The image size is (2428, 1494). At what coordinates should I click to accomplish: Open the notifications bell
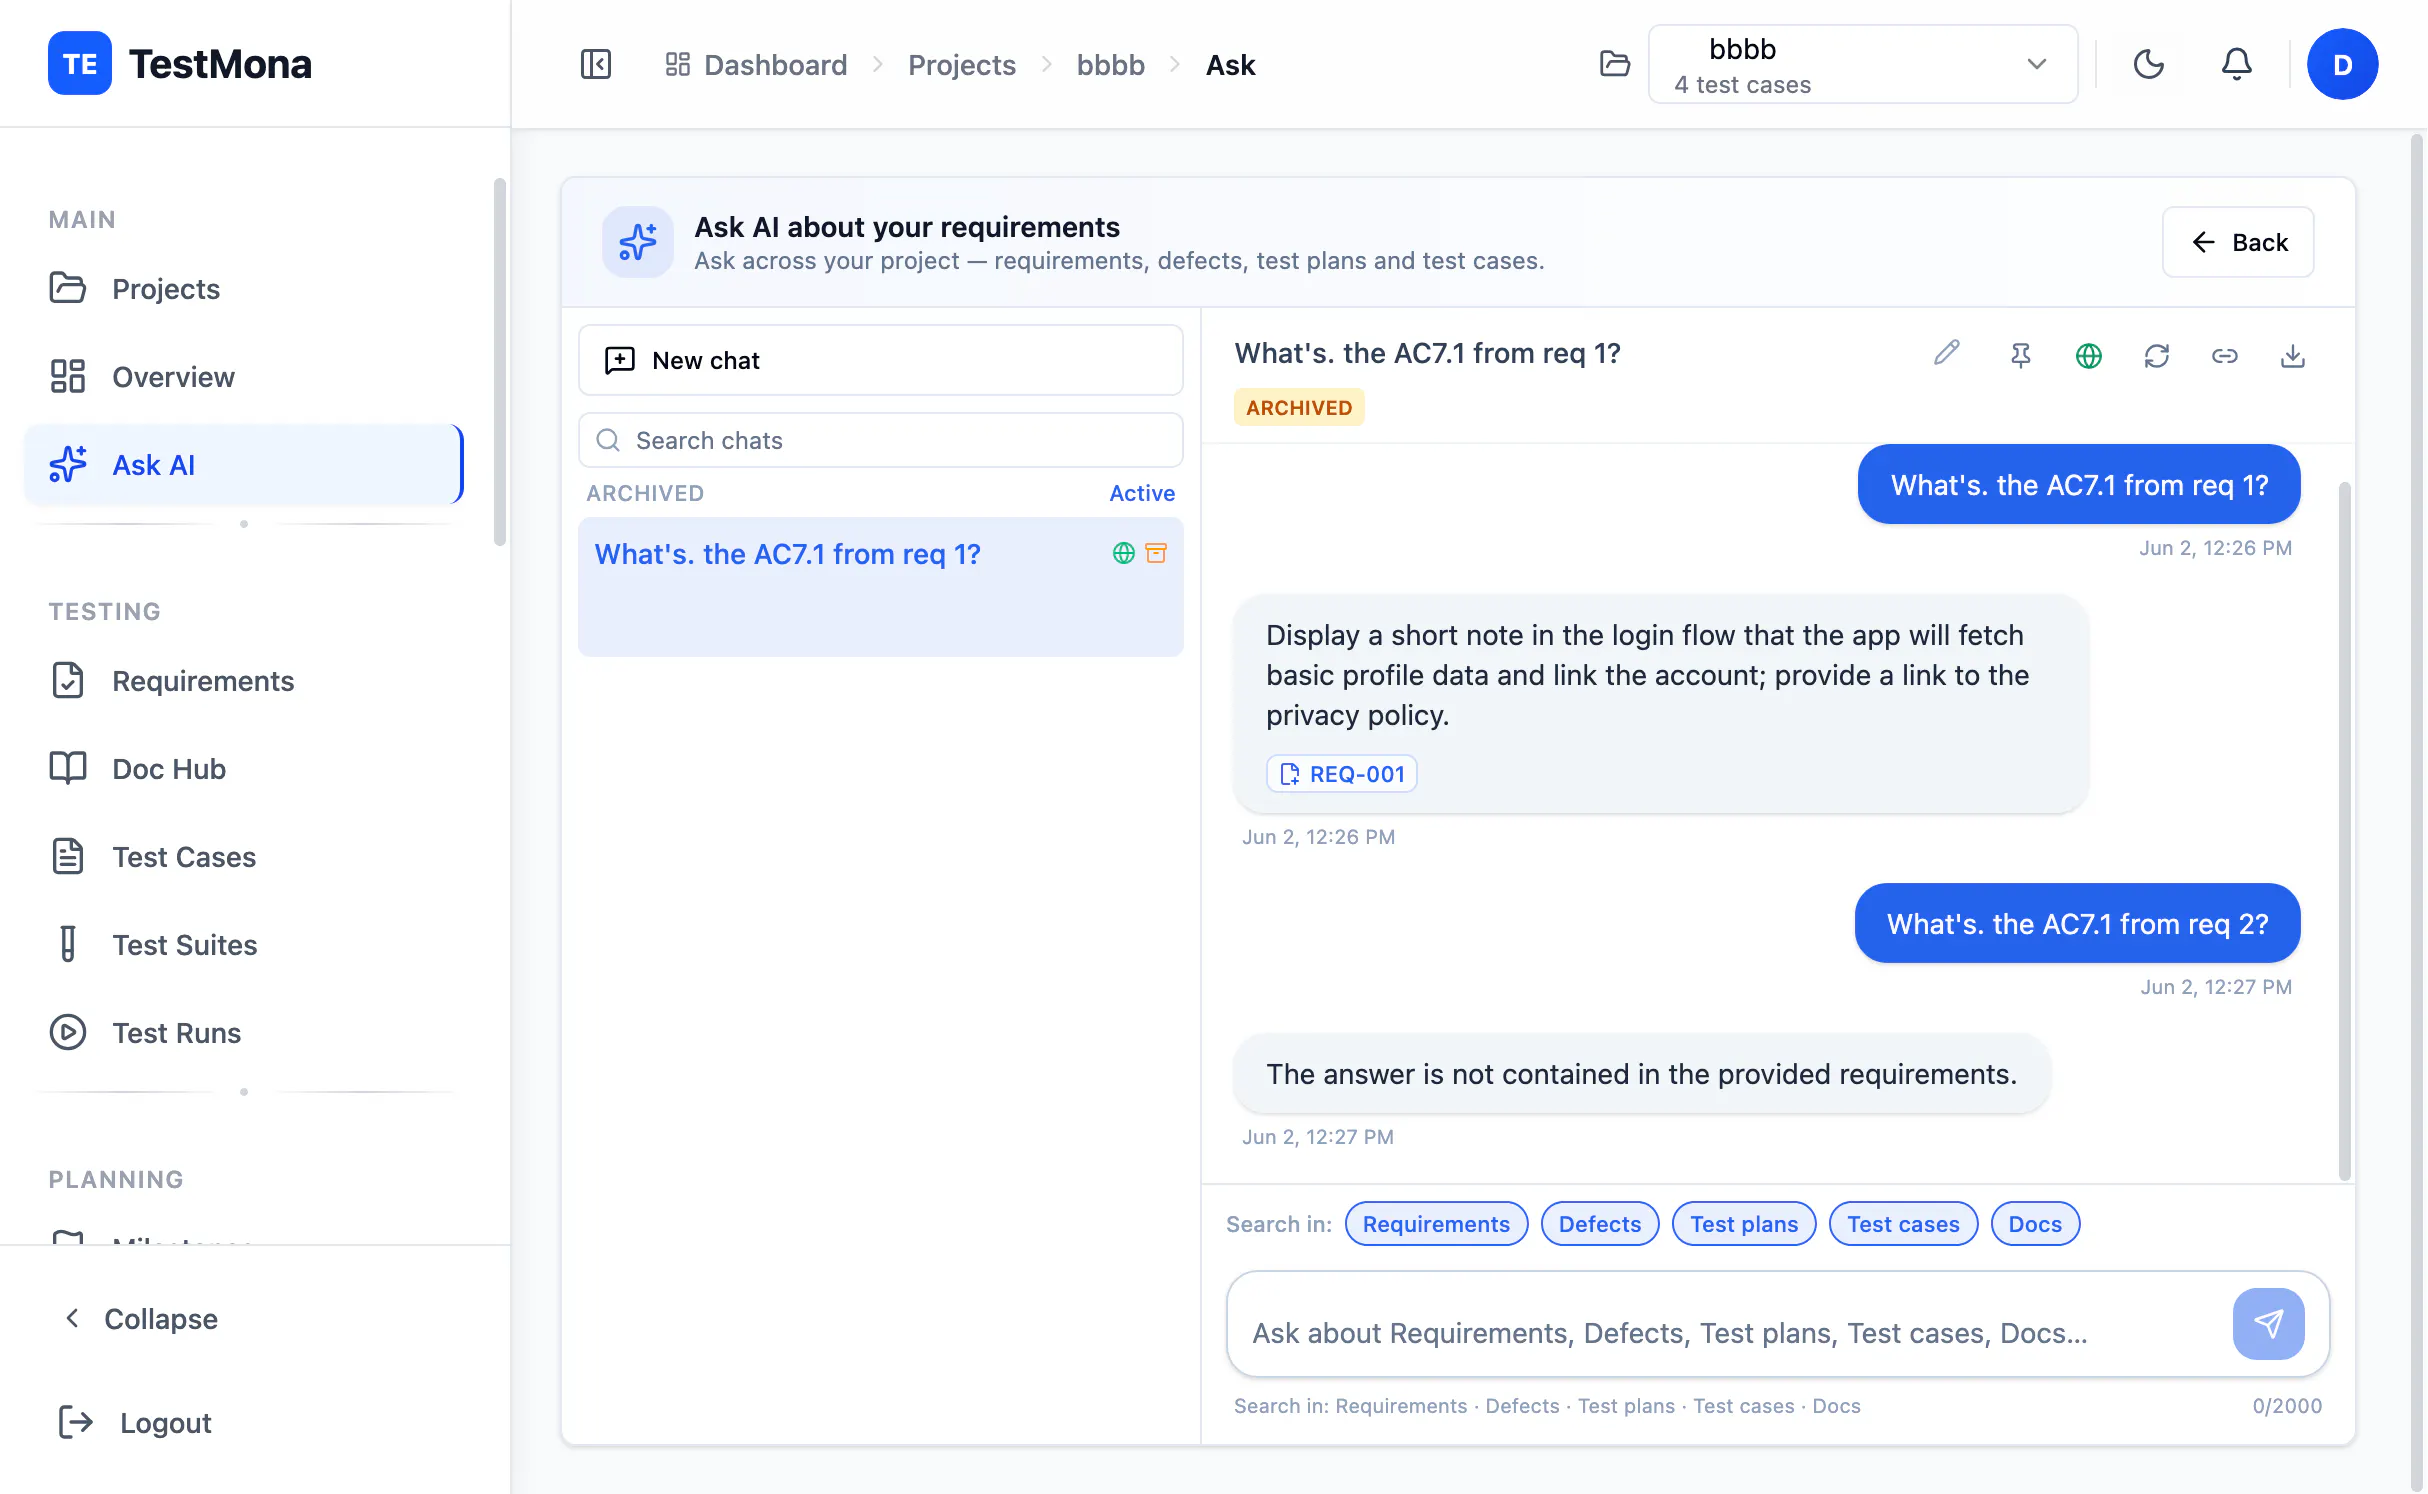[2236, 65]
